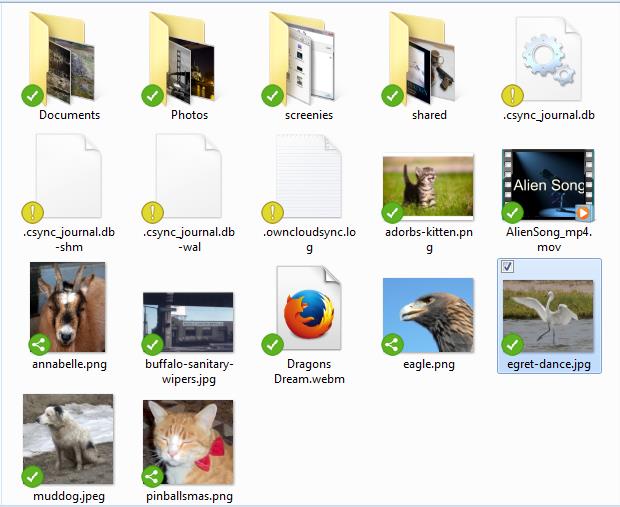
Task: Select the .owncloudsync.log file
Action: (x=308, y=185)
